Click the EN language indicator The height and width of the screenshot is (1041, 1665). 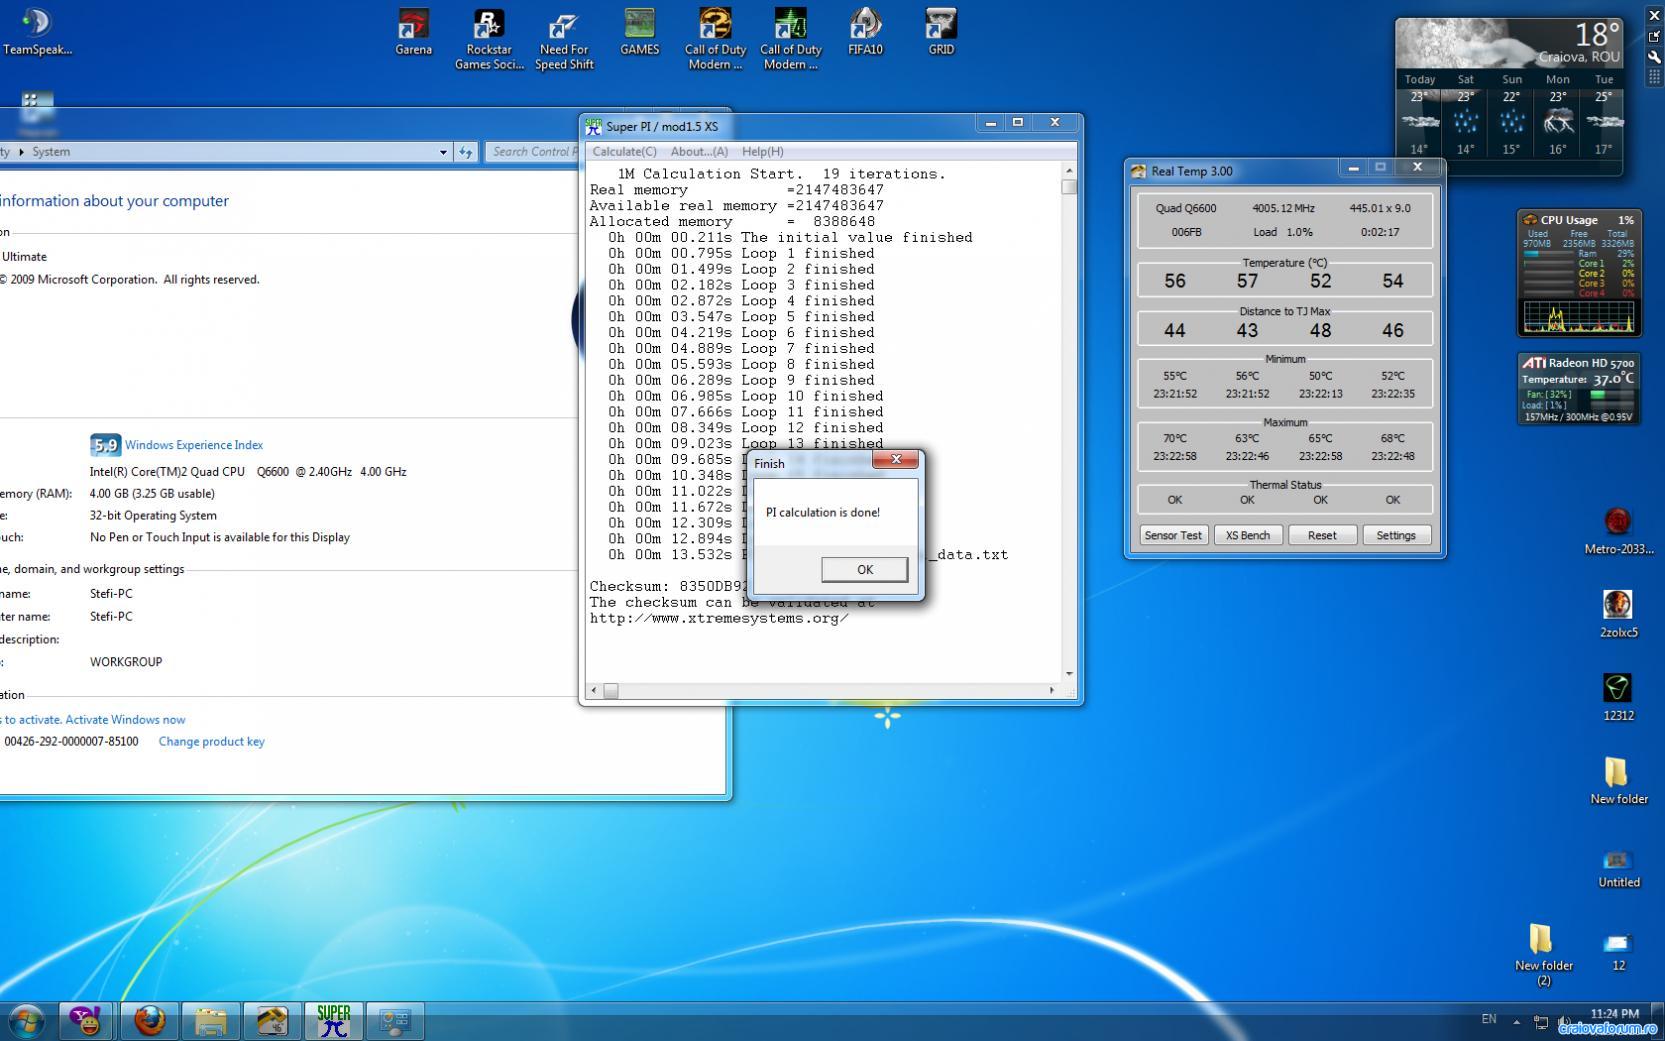(1489, 1019)
